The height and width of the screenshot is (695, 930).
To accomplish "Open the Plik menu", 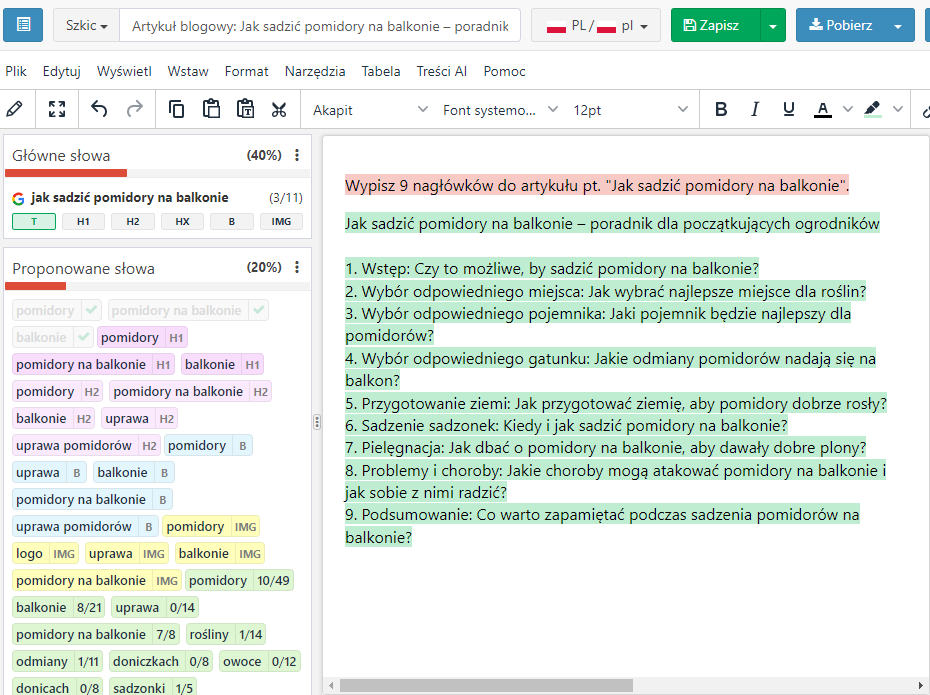I will [x=16, y=71].
